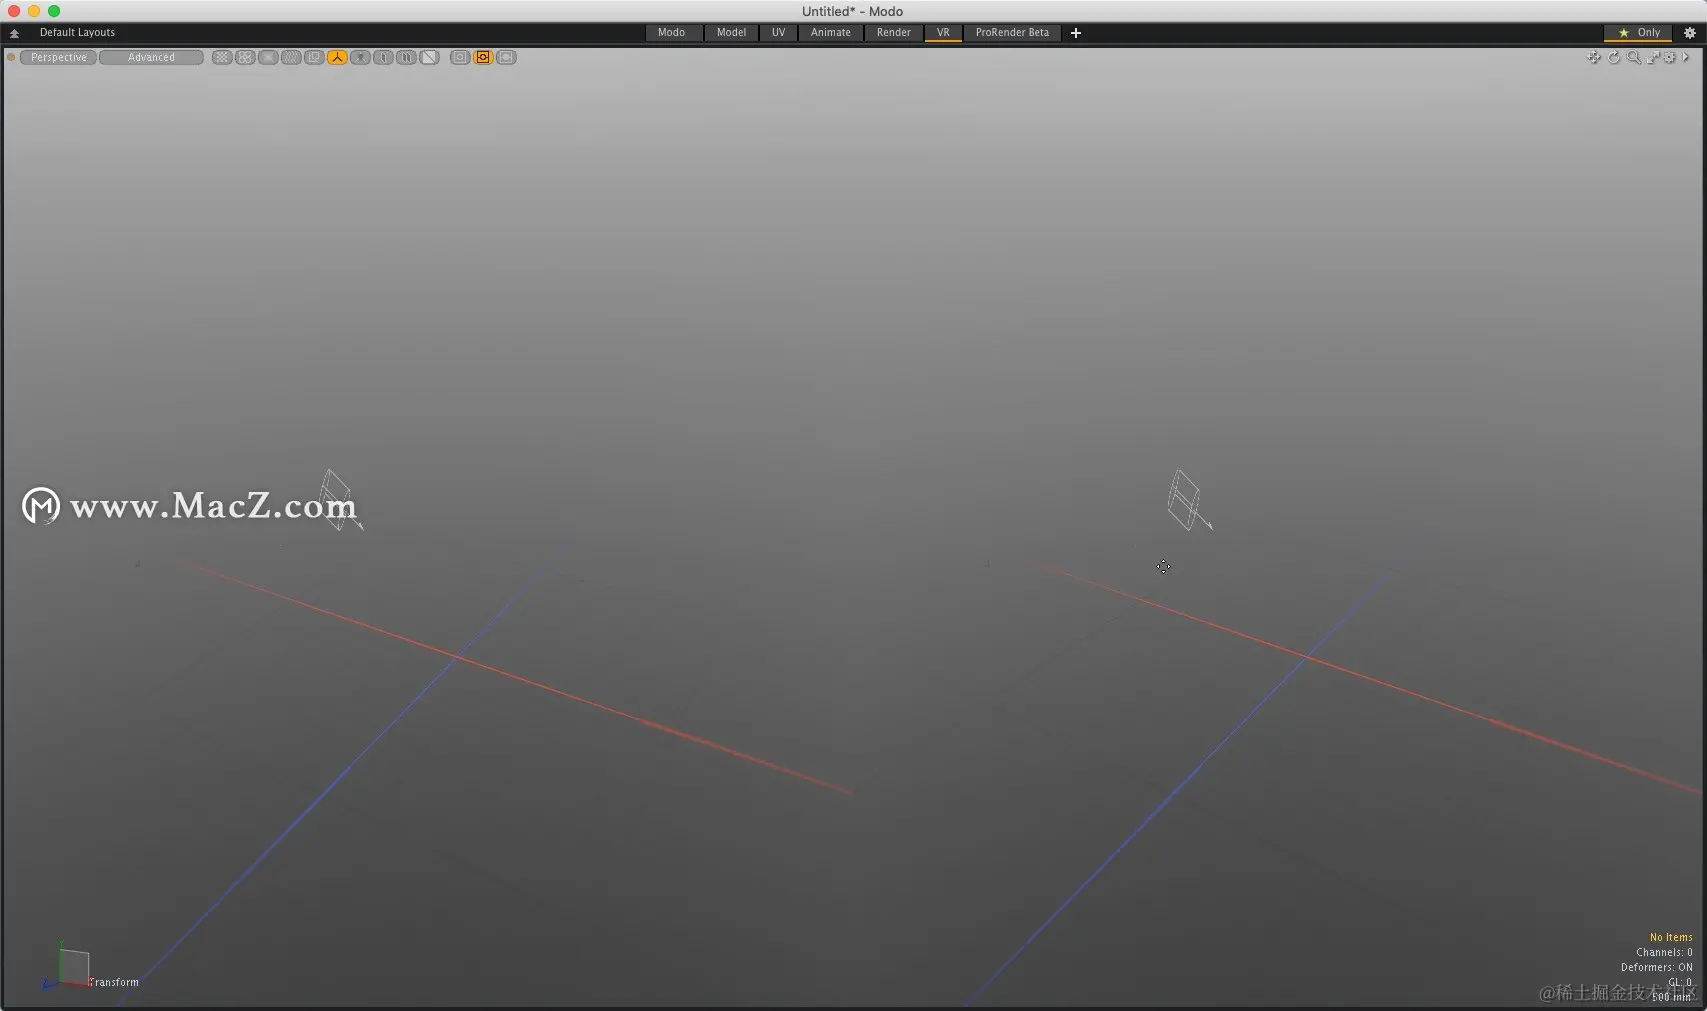Toggle the single half-cylinder viewport icon
The height and width of the screenshot is (1011, 1707).
tap(383, 58)
